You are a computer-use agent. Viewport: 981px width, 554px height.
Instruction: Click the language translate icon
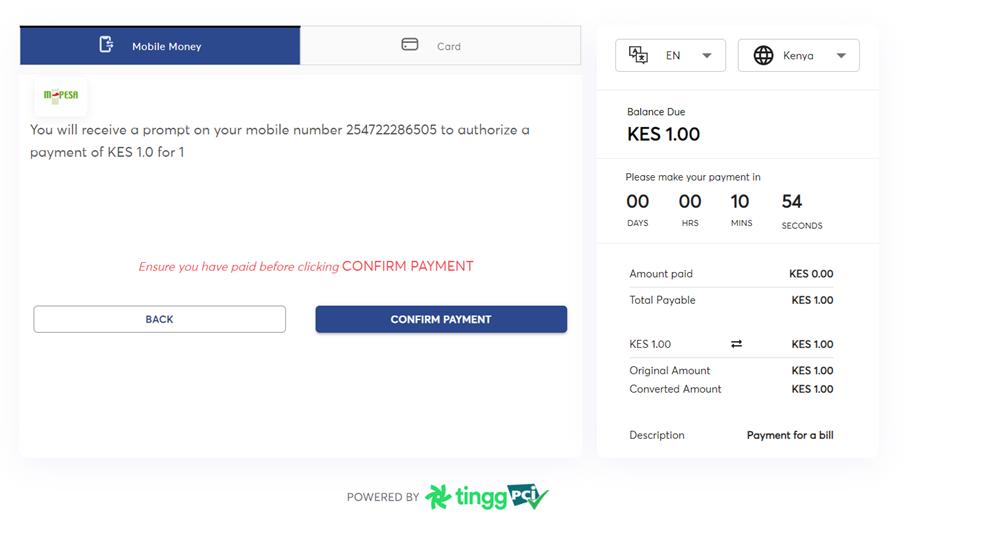pos(638,55)
